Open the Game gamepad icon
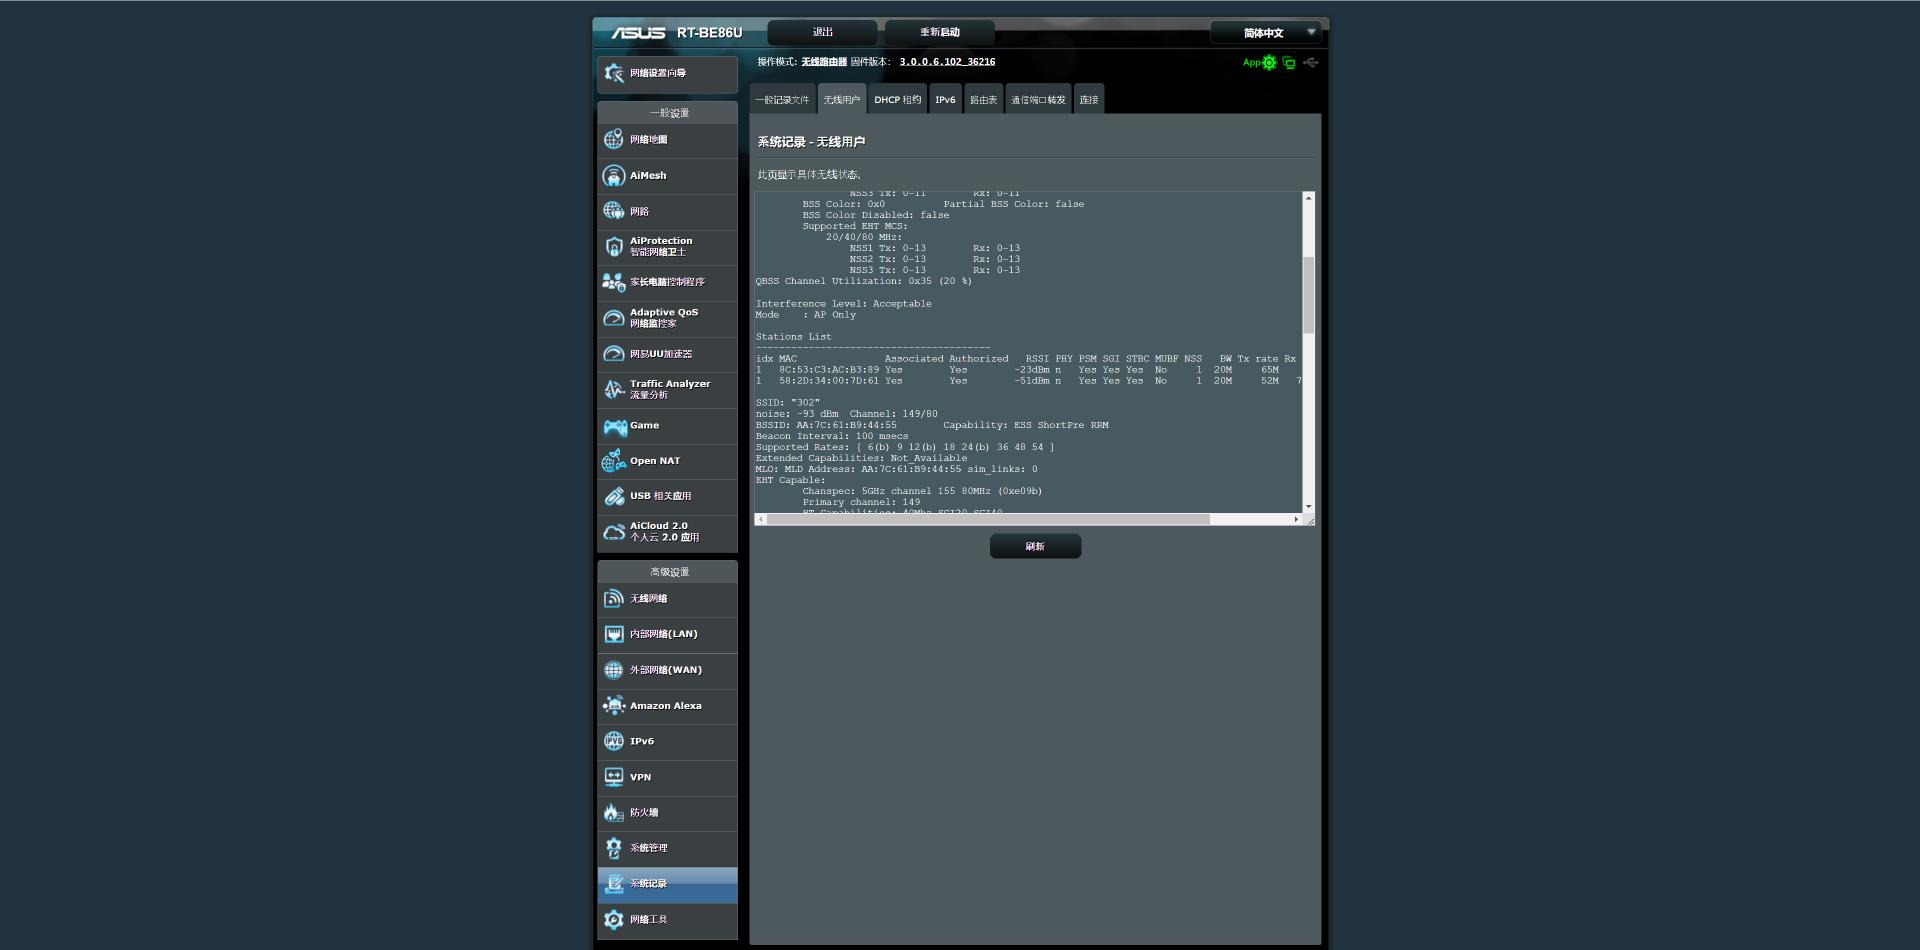1920x950 pixels. [x=614, y=426]
